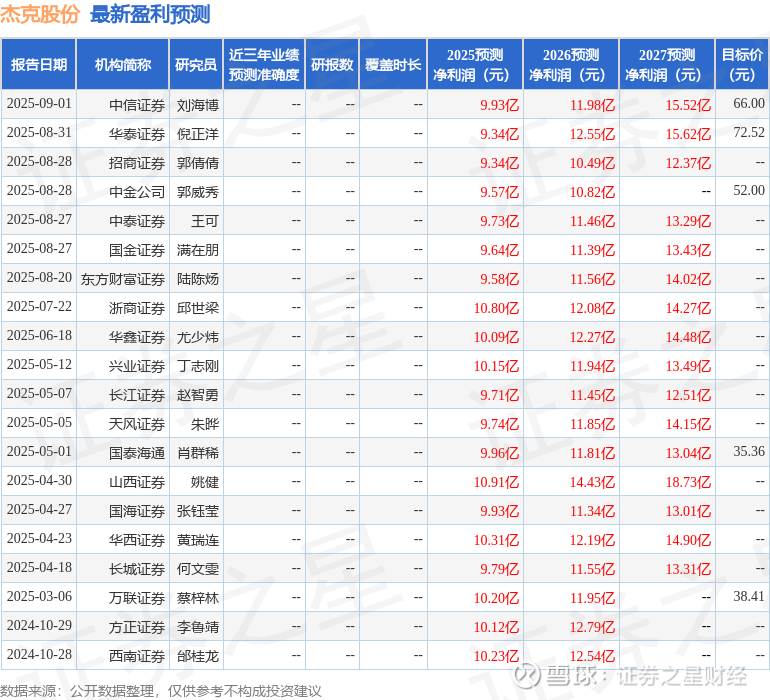Click the 目标价 column header
770x700 pixels.
742,64
